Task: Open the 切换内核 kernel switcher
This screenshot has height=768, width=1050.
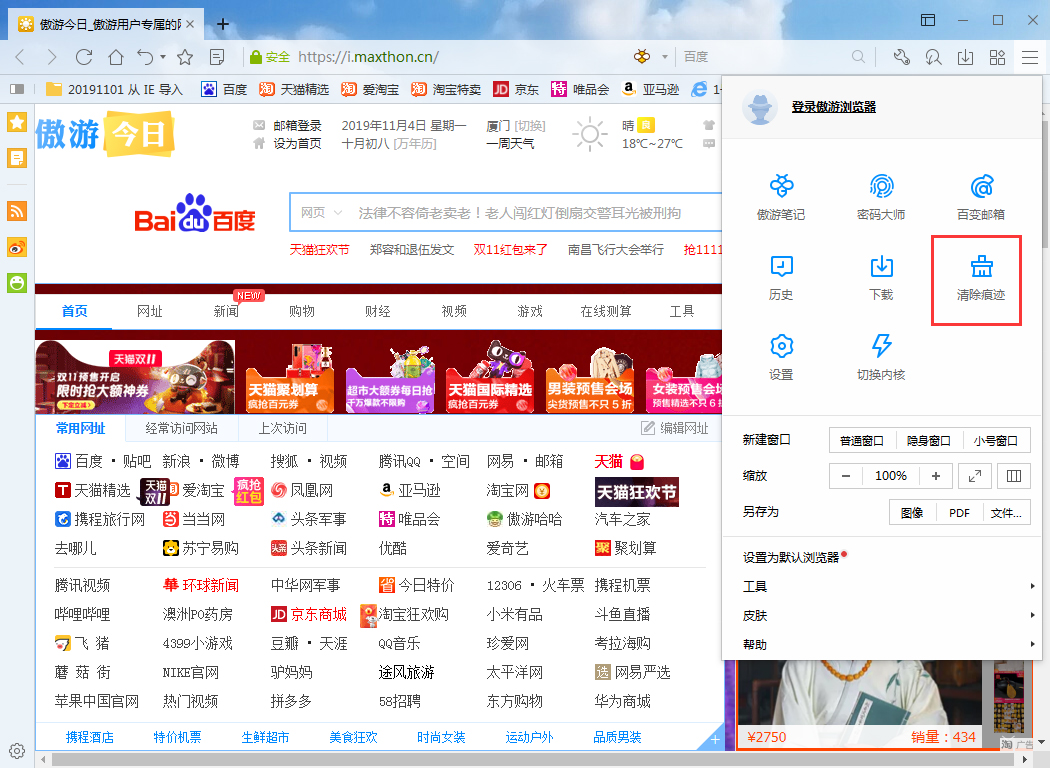Action: 880,356
